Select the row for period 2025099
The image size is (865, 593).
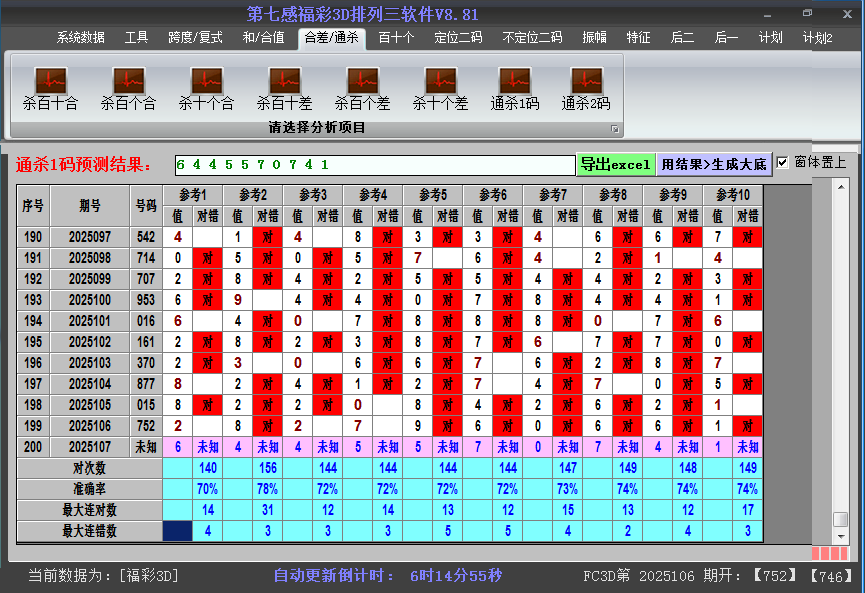[389, 279]
